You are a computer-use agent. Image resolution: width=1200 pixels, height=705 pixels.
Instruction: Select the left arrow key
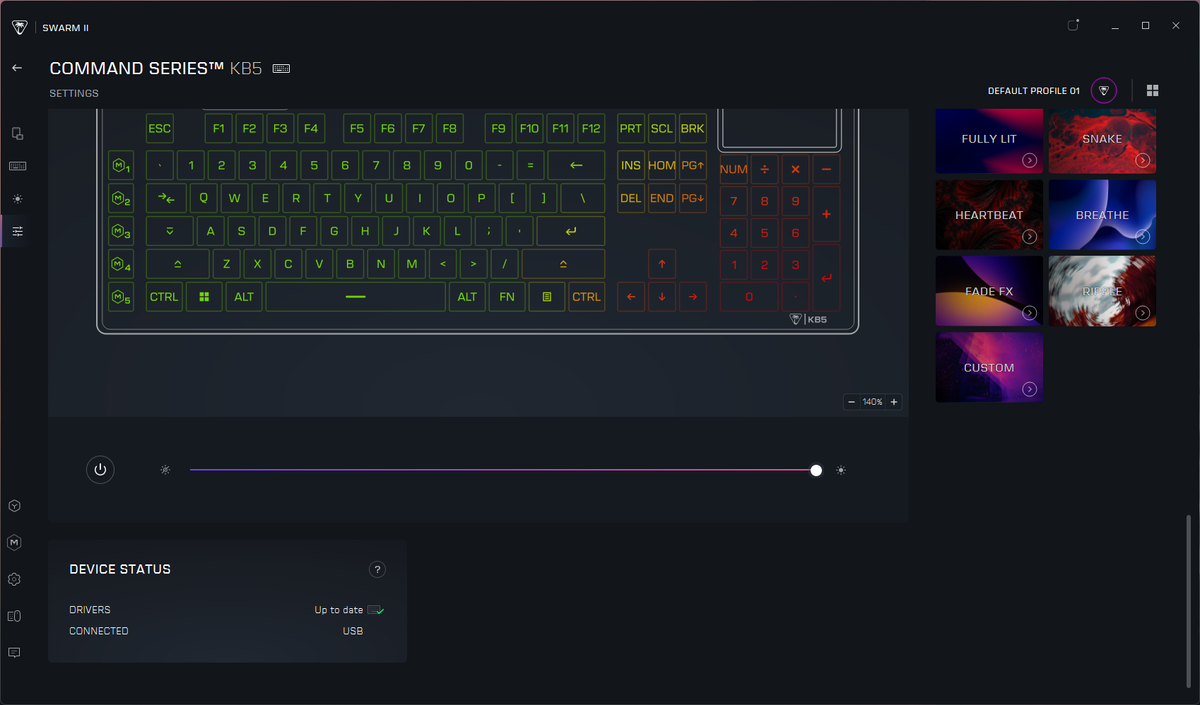[x=631, y=297]
